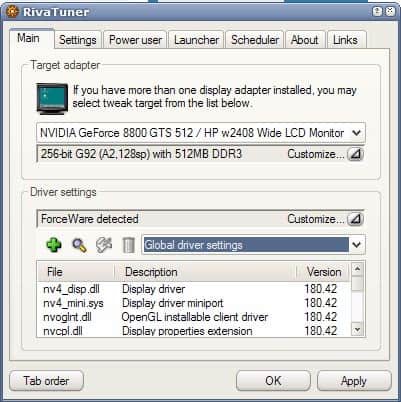Select the nv4_disp.dll row in list
Viewport: 401px width, 402px height.
tap(193, 289)
